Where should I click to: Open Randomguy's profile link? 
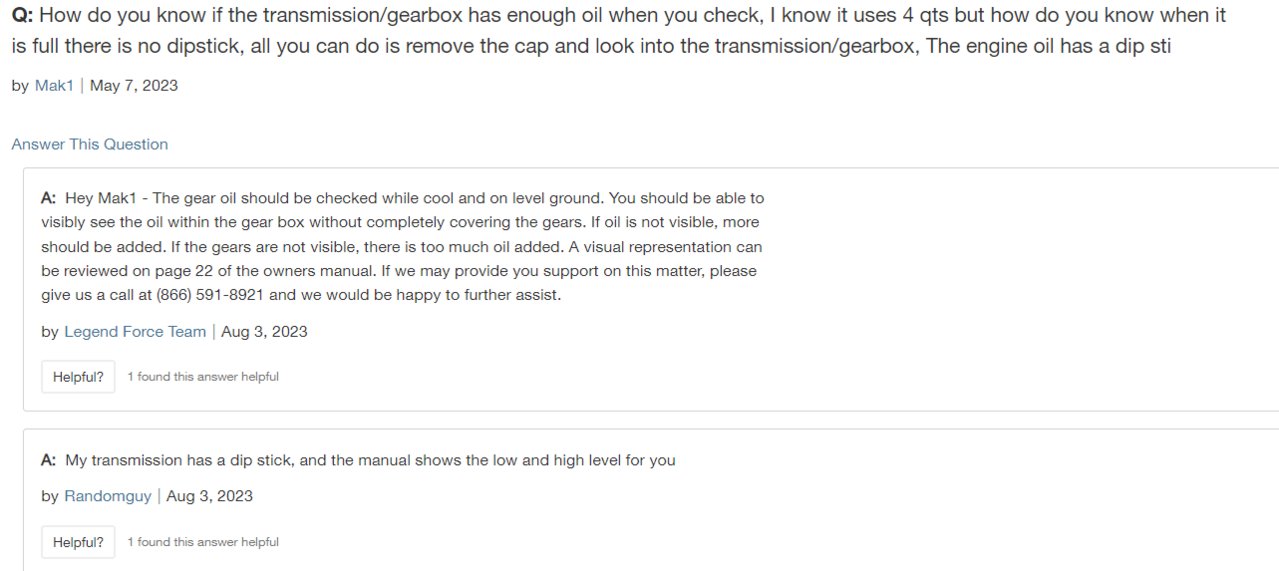pos(108,496)
